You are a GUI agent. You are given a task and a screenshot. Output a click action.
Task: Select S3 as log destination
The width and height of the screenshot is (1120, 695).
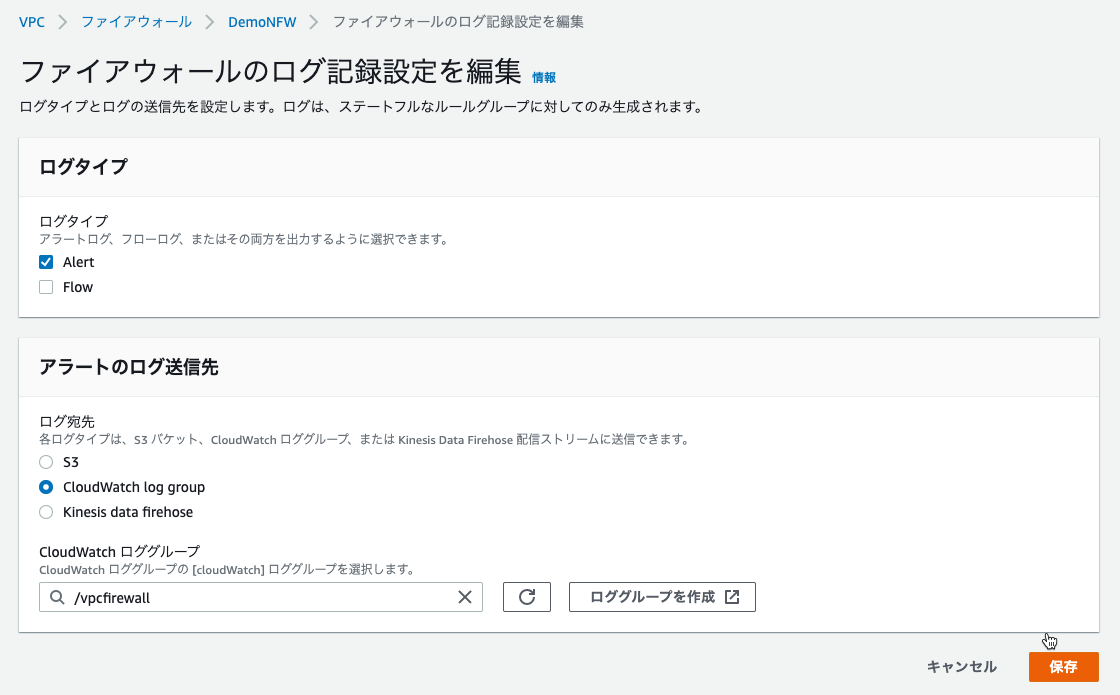[46, 462]
